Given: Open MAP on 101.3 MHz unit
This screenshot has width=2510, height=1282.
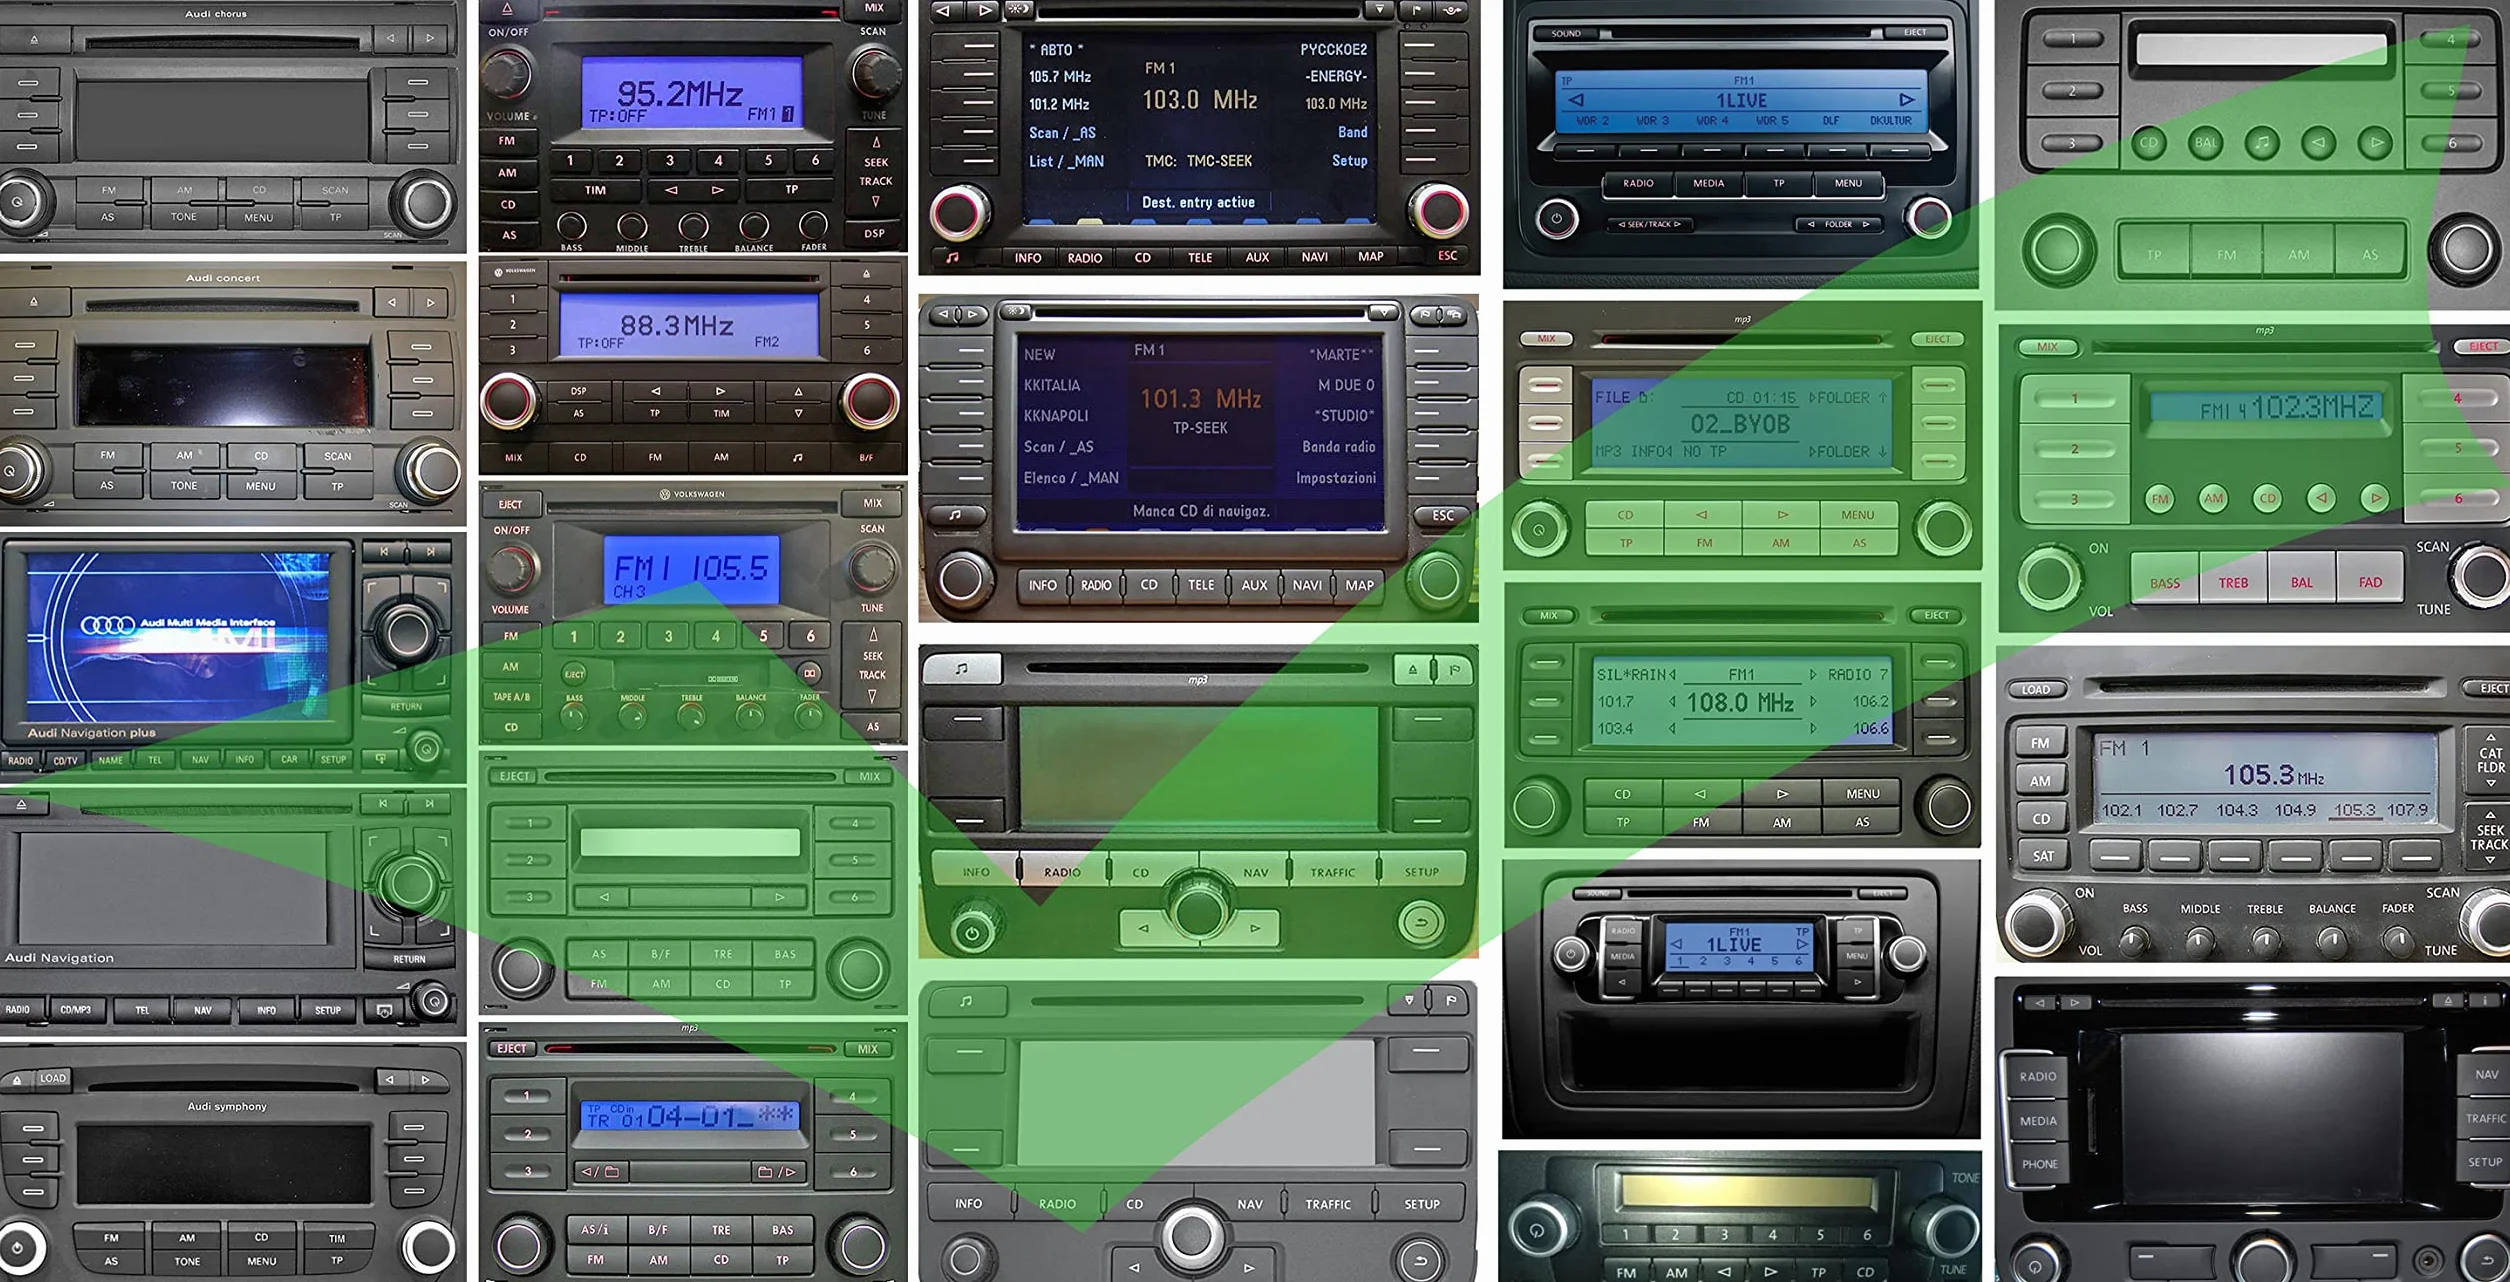Looking at the screenshot, I should 1360,585.
